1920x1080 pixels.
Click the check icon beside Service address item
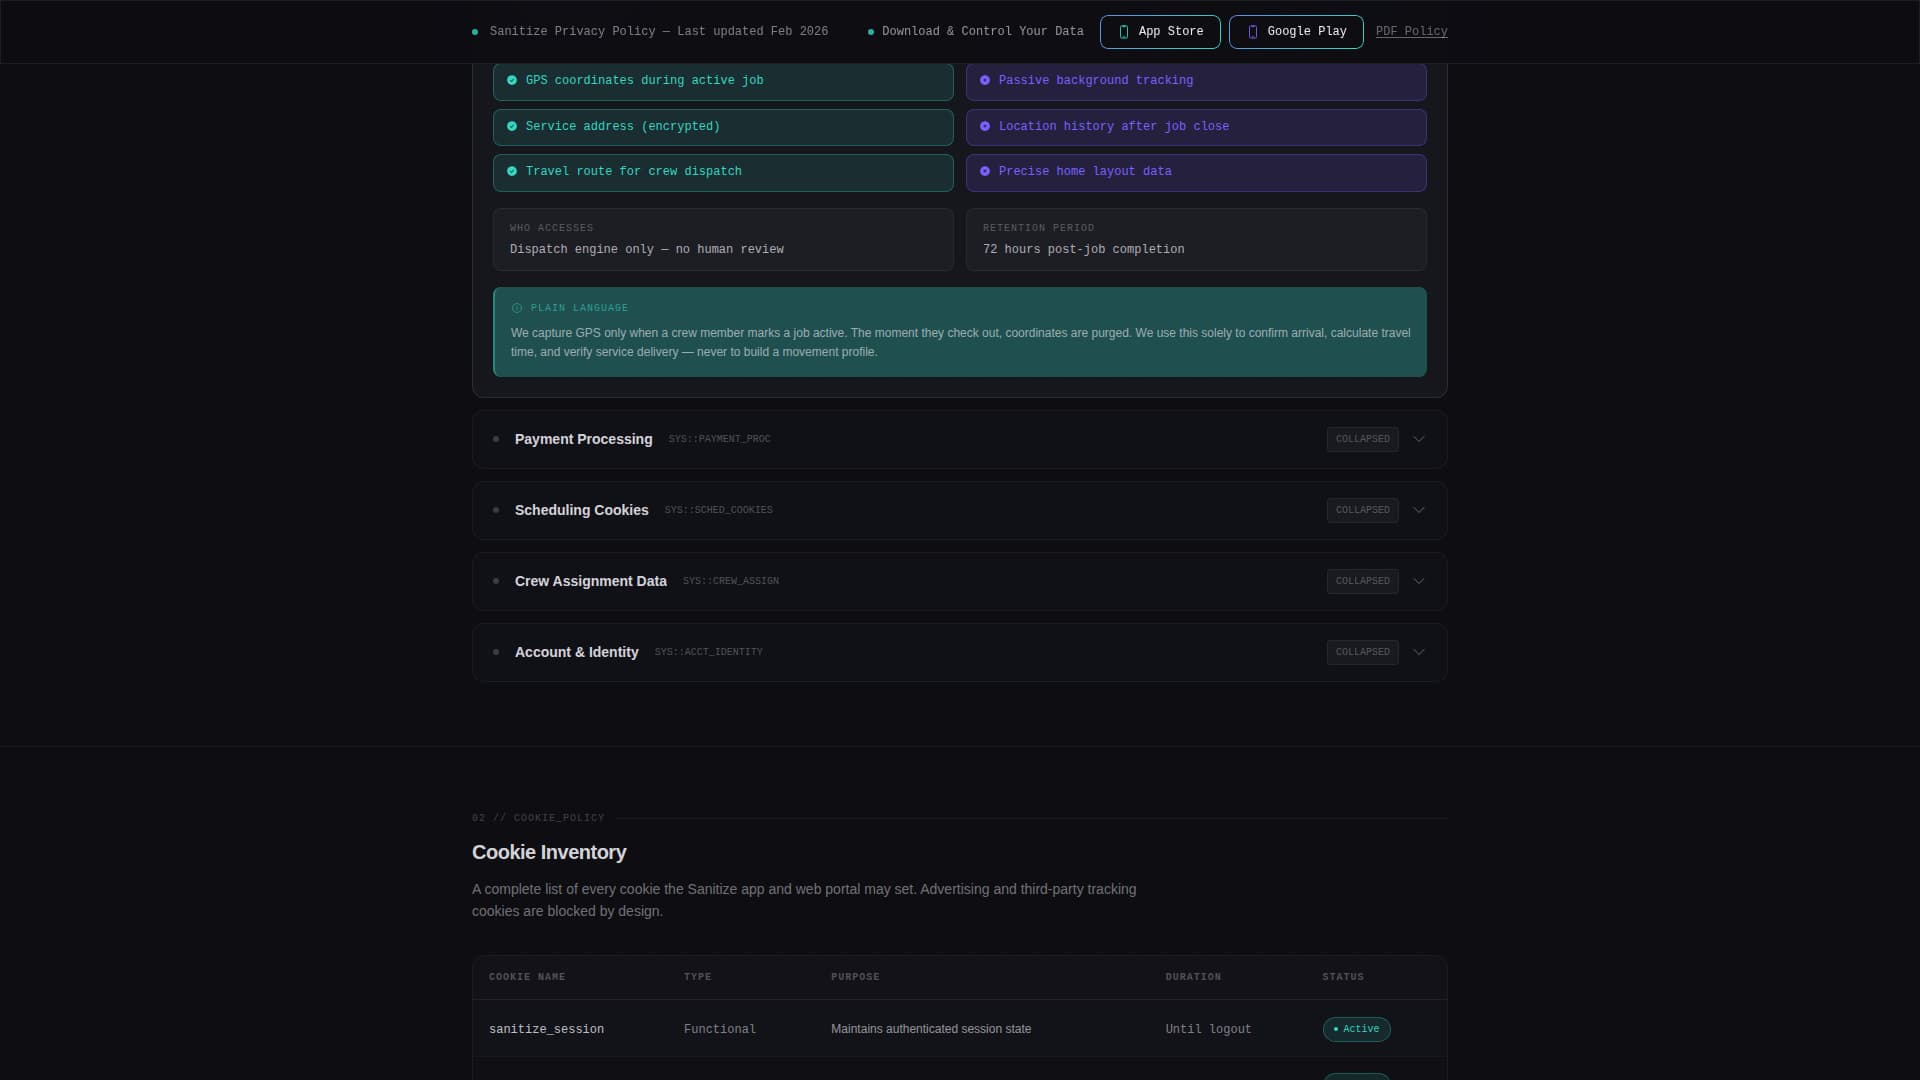click(512, 126)
